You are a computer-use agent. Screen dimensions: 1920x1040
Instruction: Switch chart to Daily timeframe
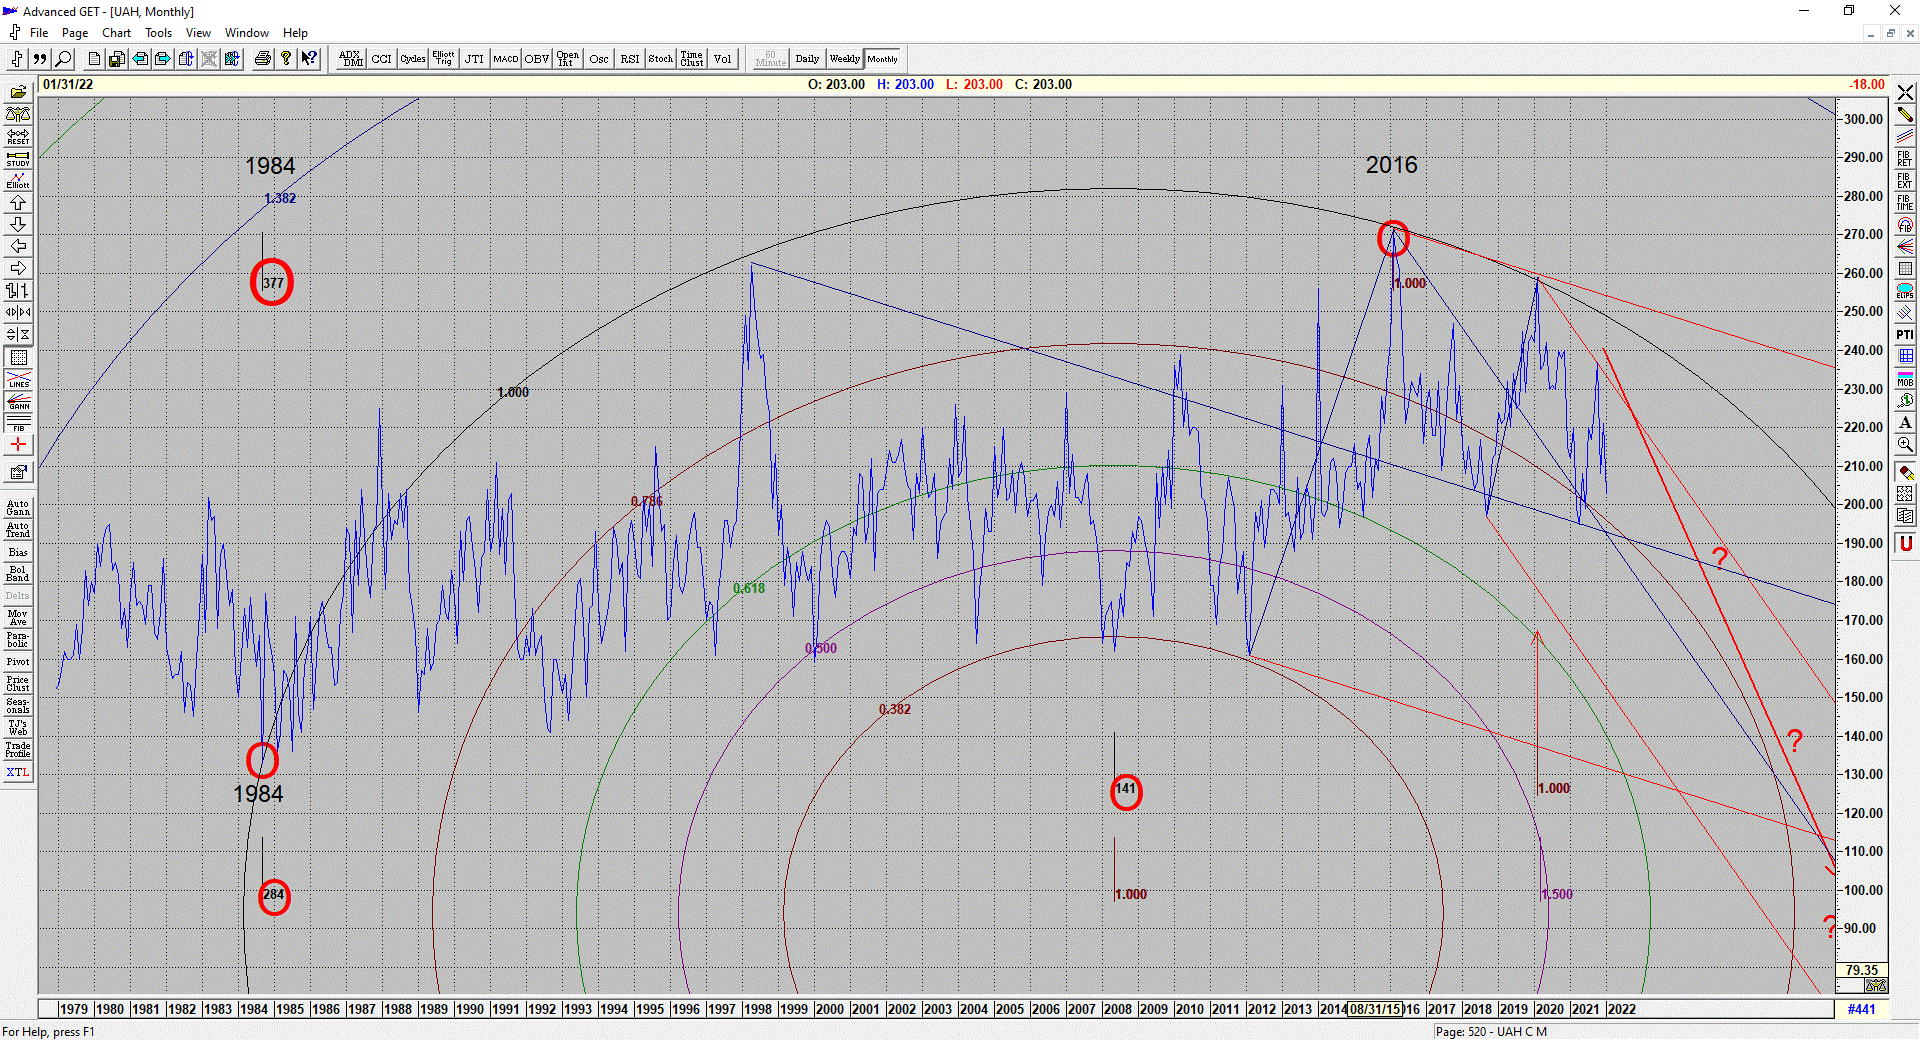click(807, 59)
